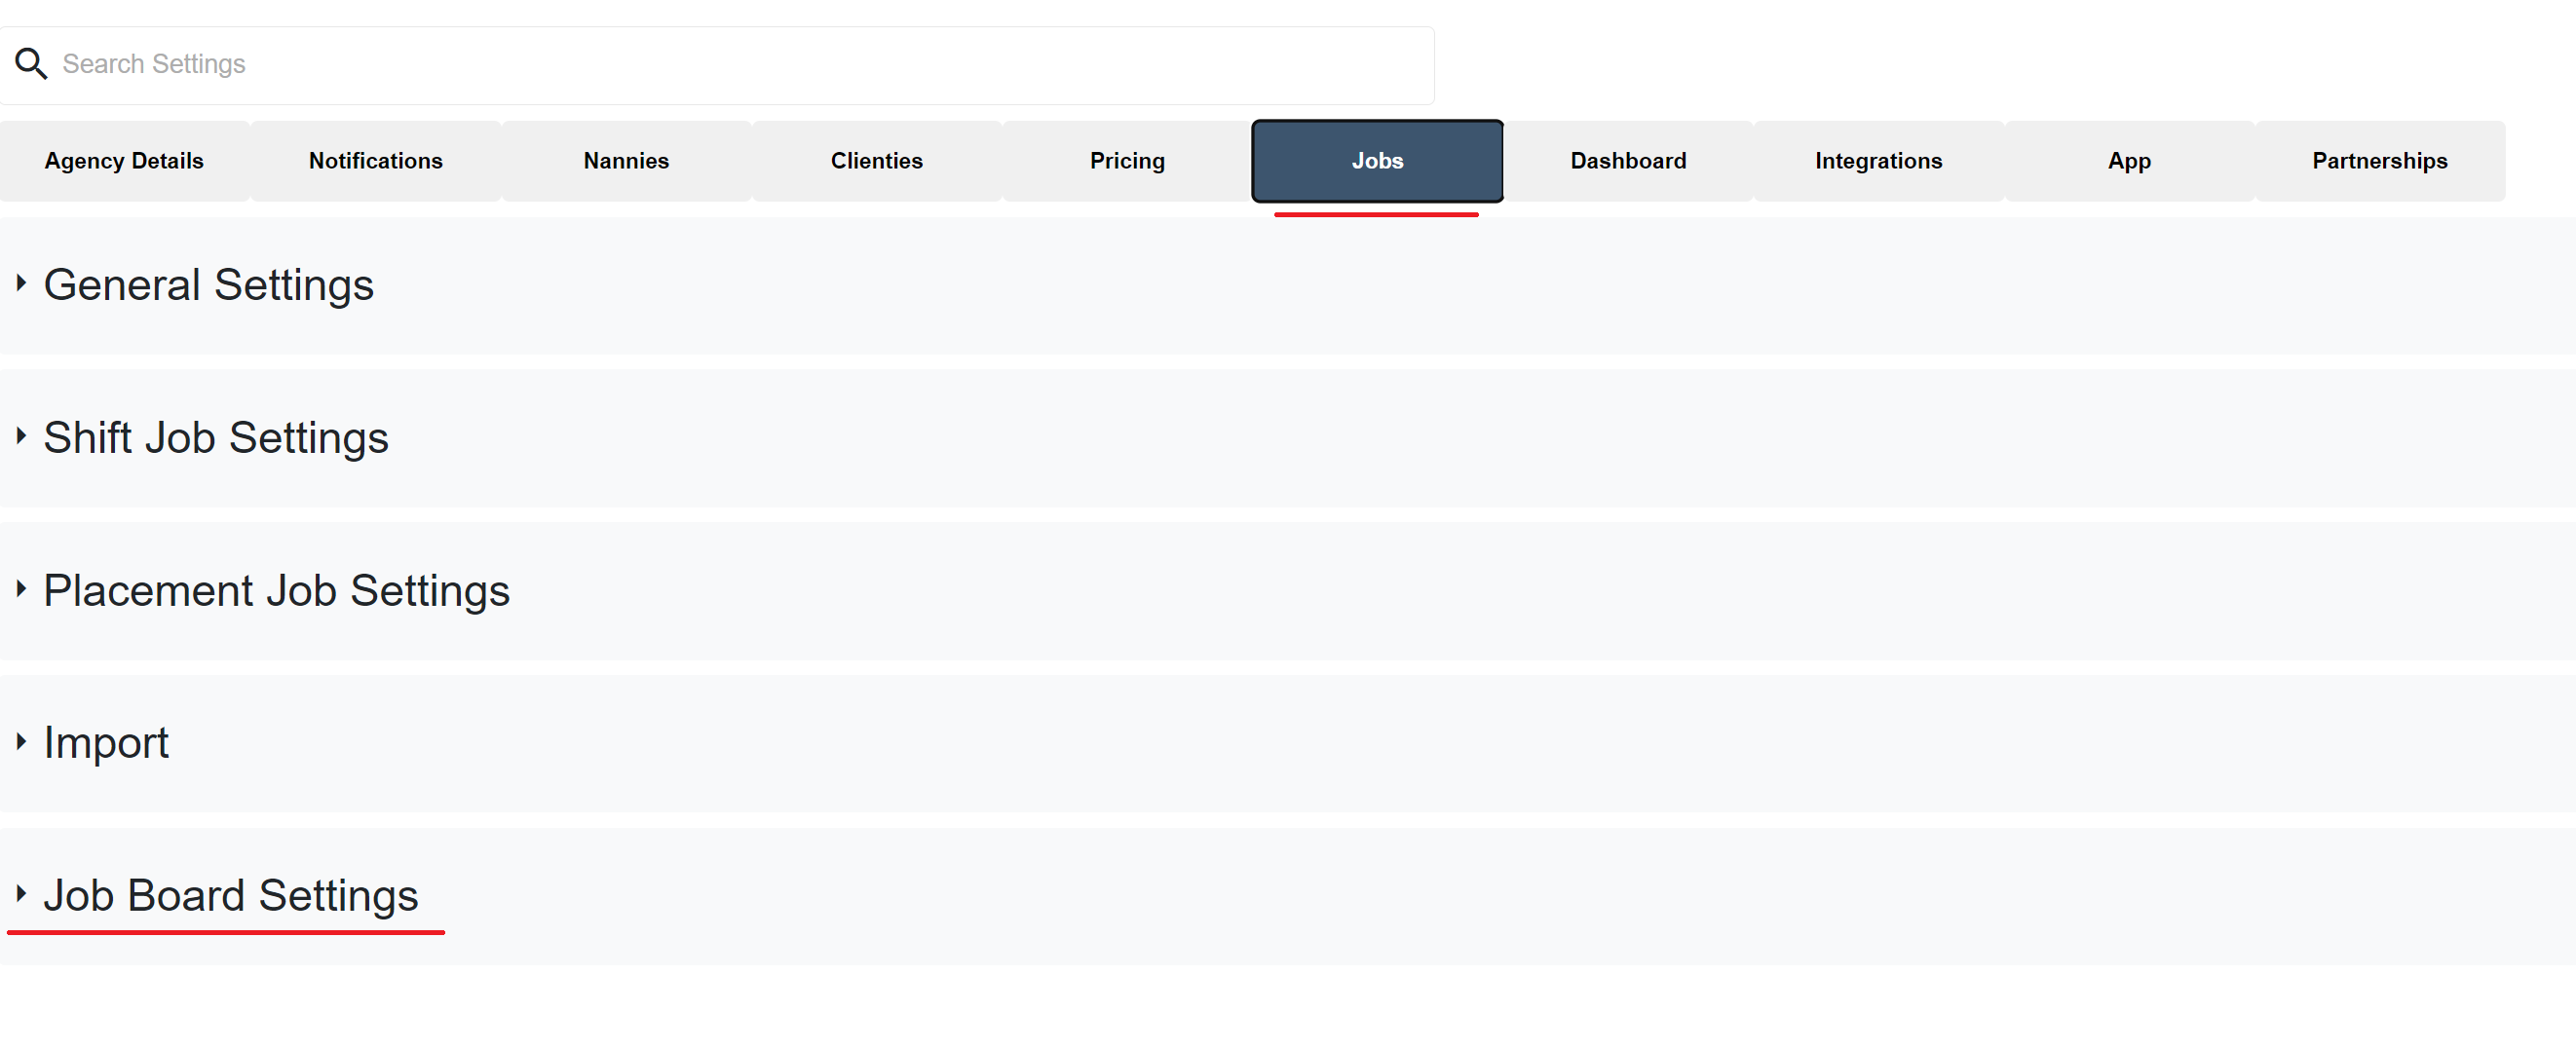Open the Job Board Settings heading
Screen dimensions: 2576x1050
pos(231,895)
